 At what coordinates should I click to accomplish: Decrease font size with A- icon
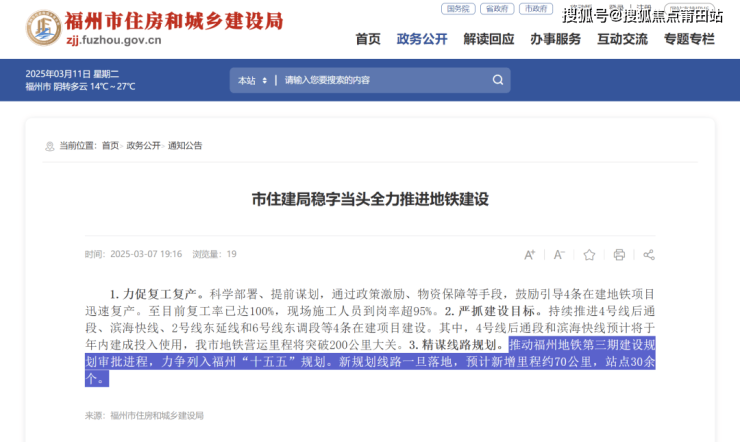pyautogui.click(x=559, y=255)
